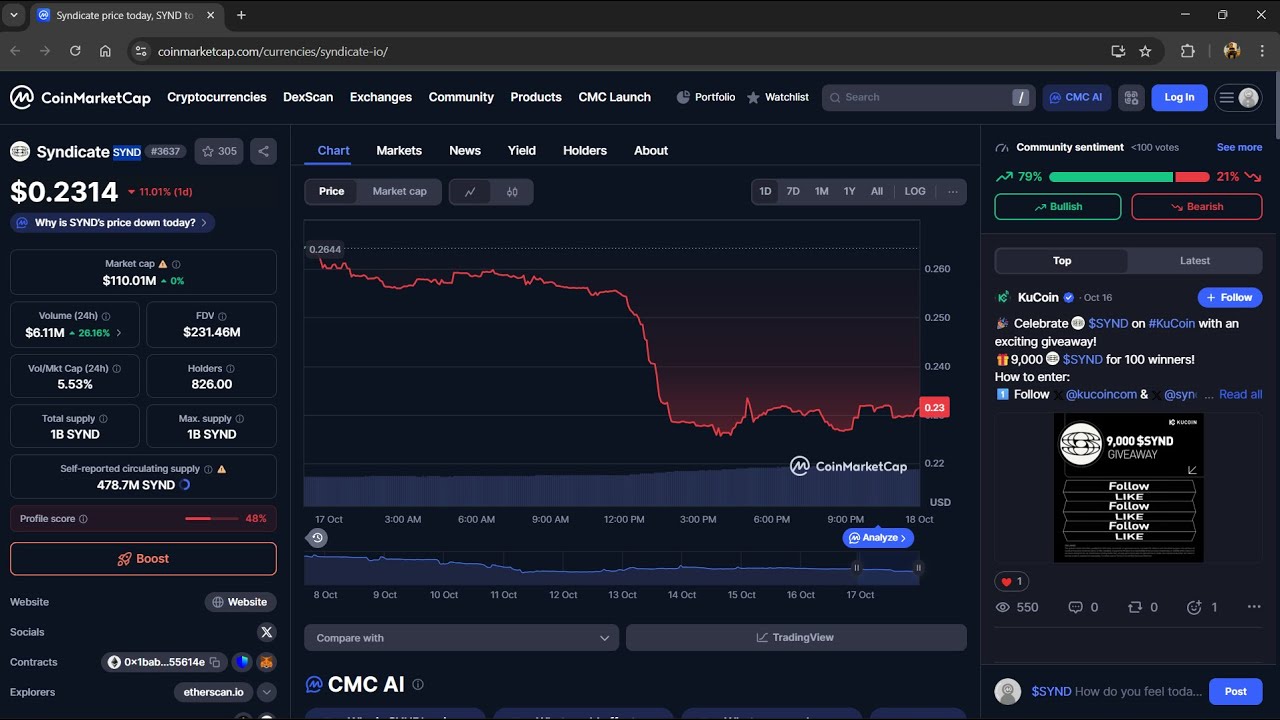Viewport: 1280px width, 720px height.
Task: Switch to the Markets tab
Action: pos(399,151)
